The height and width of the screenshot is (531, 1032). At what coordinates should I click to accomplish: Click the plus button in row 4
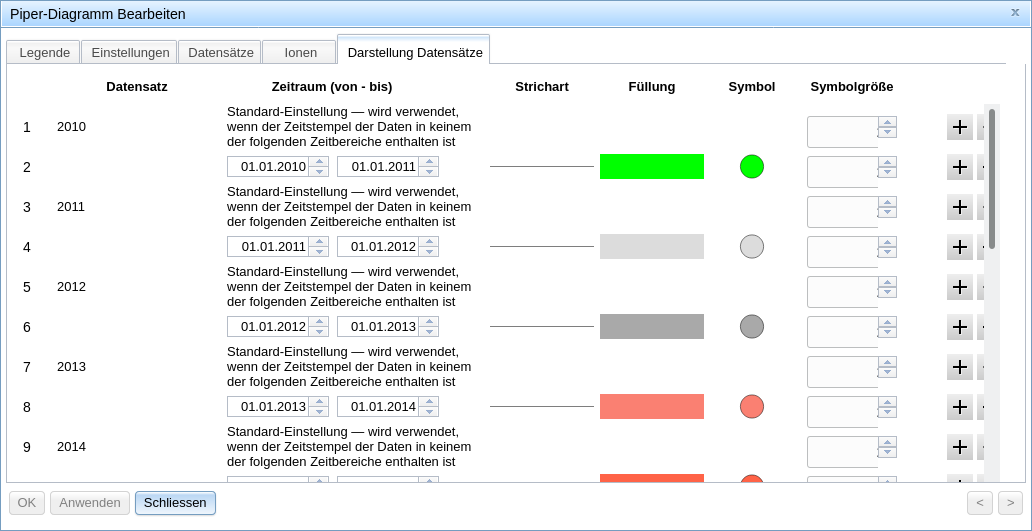point(959,247)
